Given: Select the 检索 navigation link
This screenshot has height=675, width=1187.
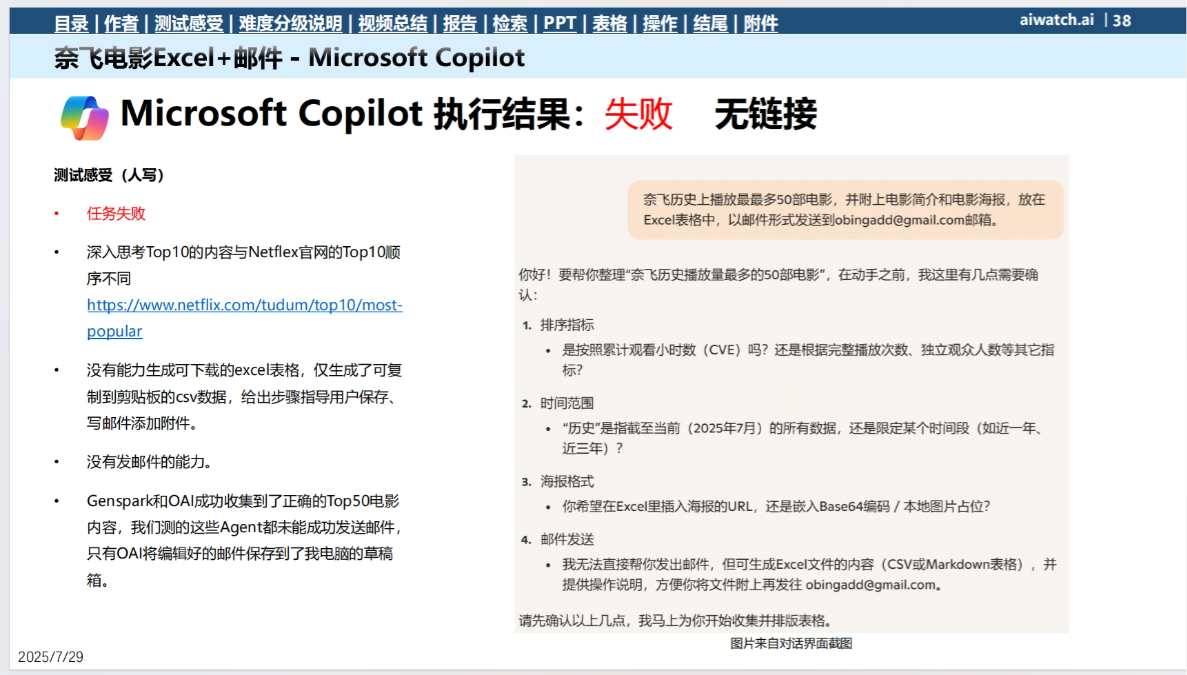Looking at the screenshot, I should [509, 23].
